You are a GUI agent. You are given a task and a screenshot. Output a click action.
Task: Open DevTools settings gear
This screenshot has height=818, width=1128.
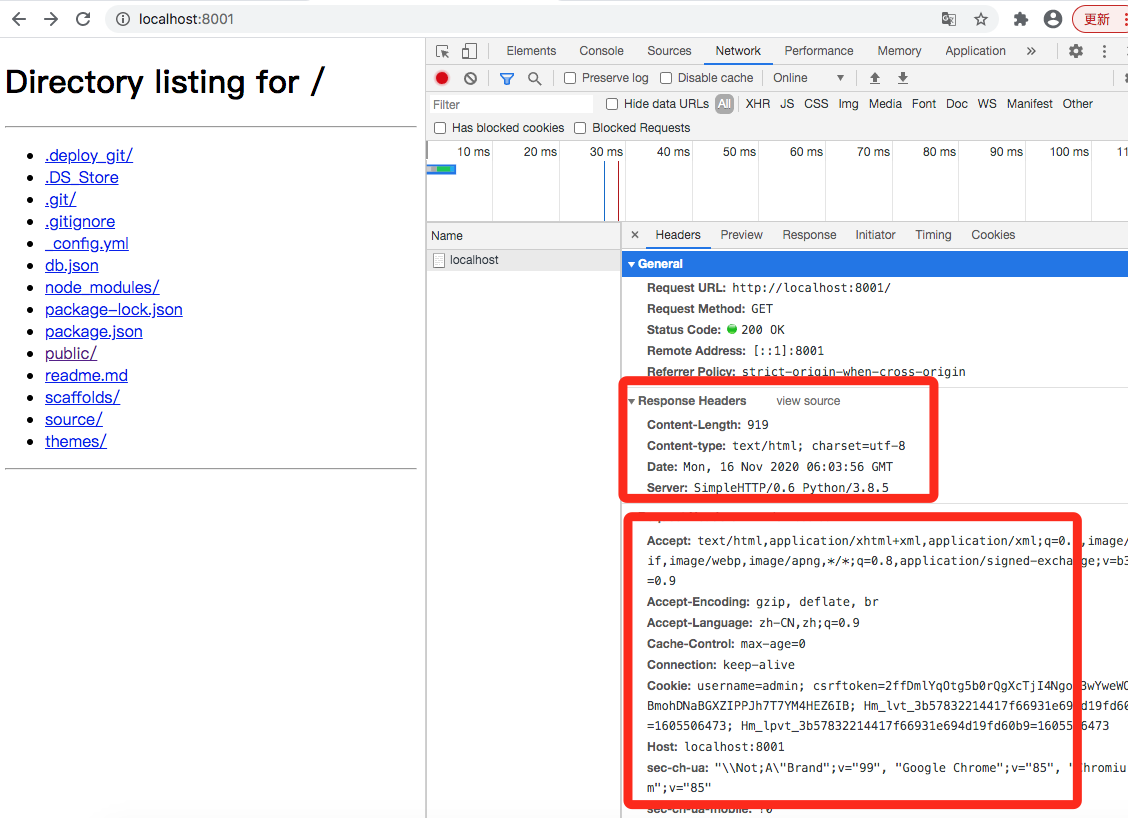tap(1076, 51)
